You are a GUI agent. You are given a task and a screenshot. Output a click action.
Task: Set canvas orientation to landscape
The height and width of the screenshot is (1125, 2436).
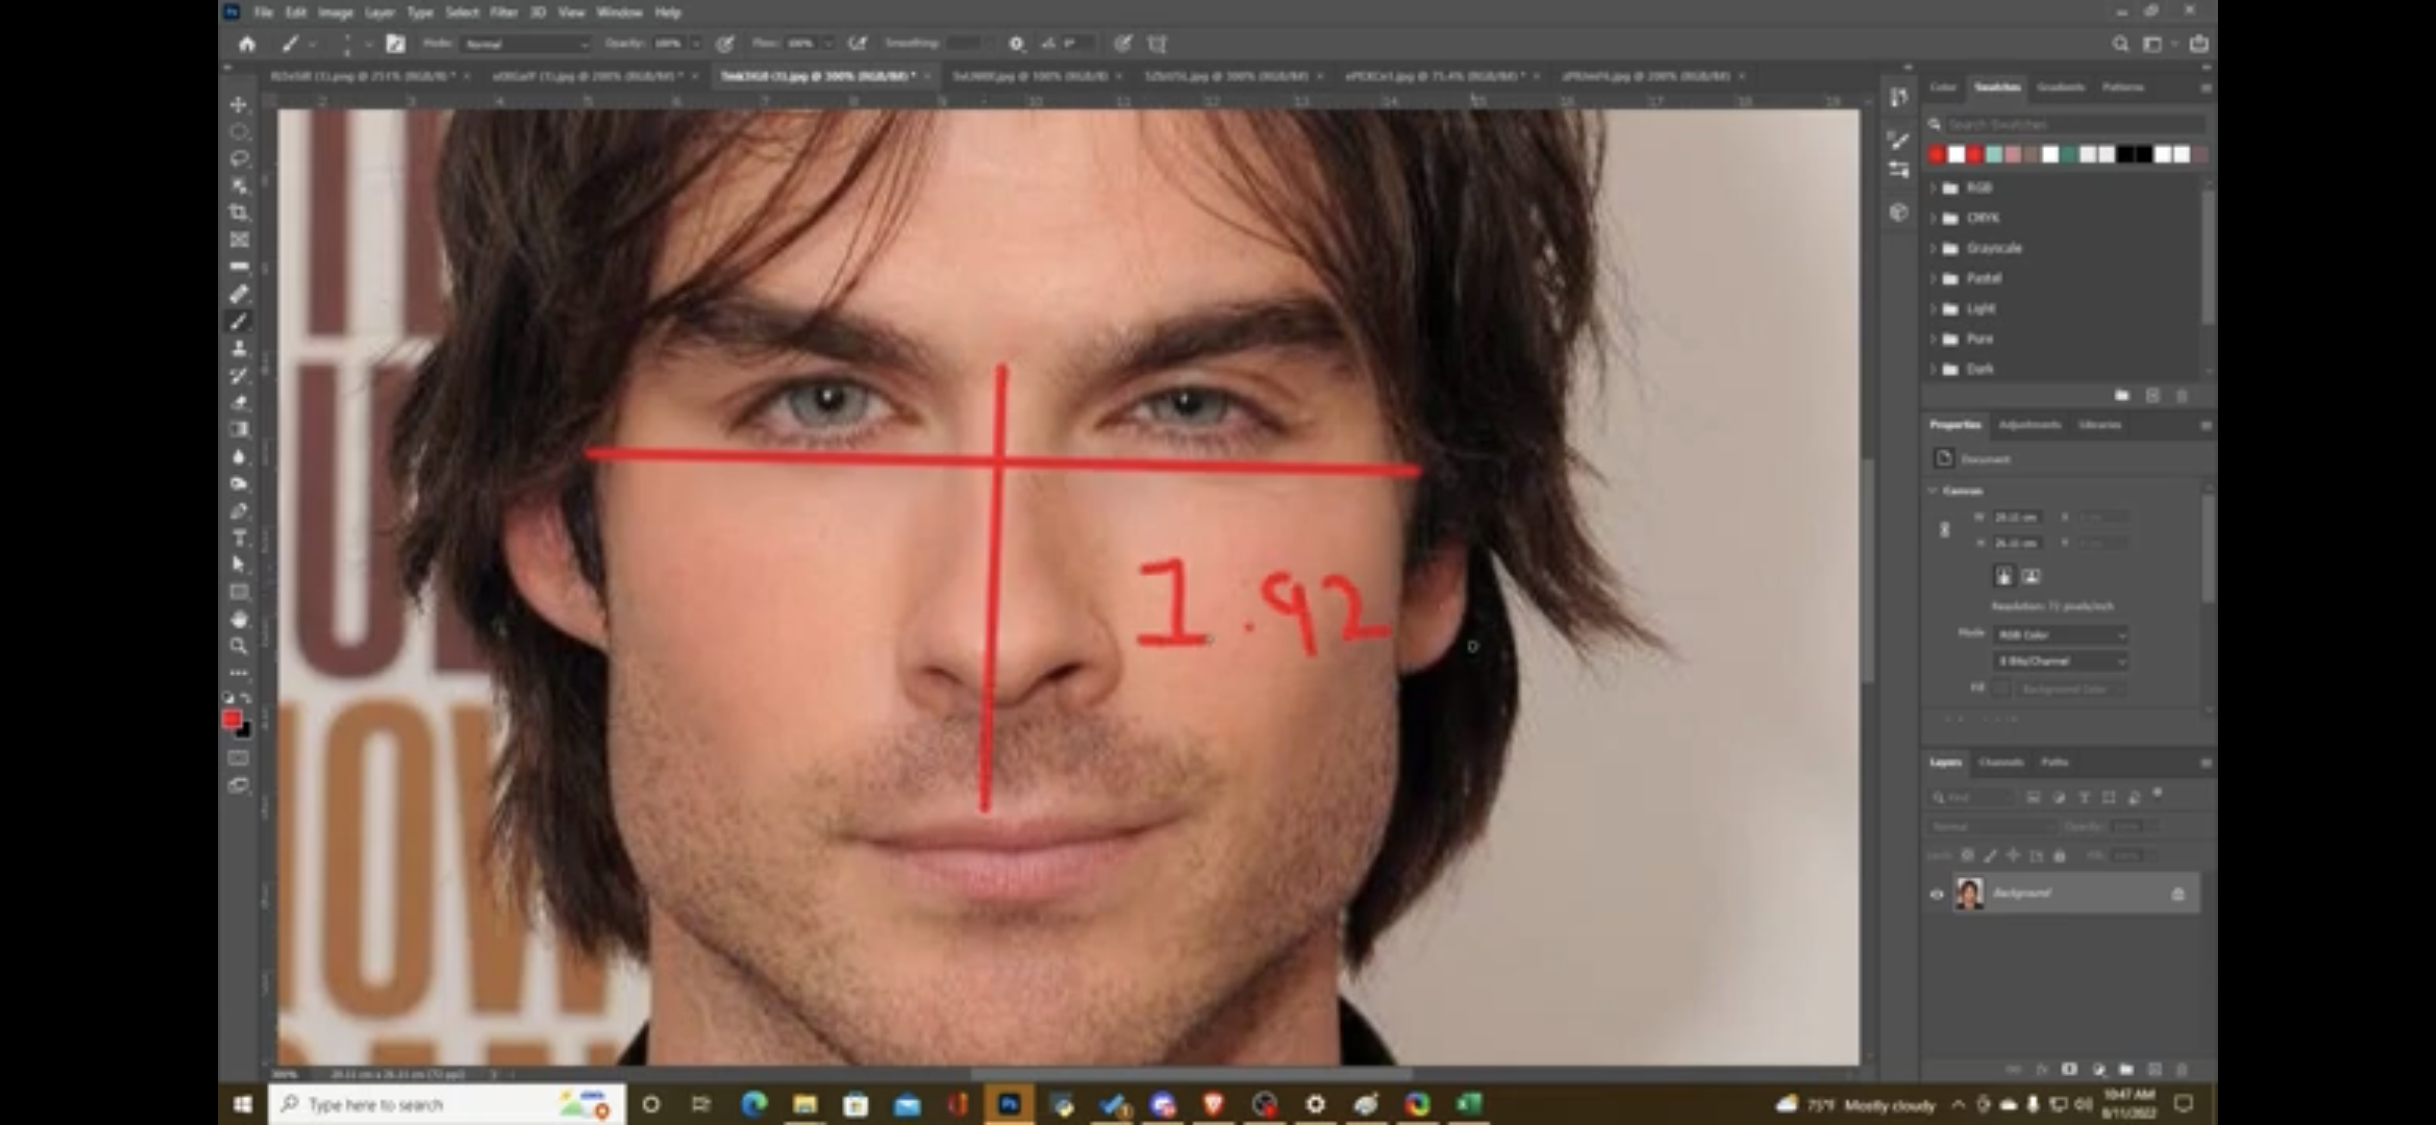pos(2031,577)
